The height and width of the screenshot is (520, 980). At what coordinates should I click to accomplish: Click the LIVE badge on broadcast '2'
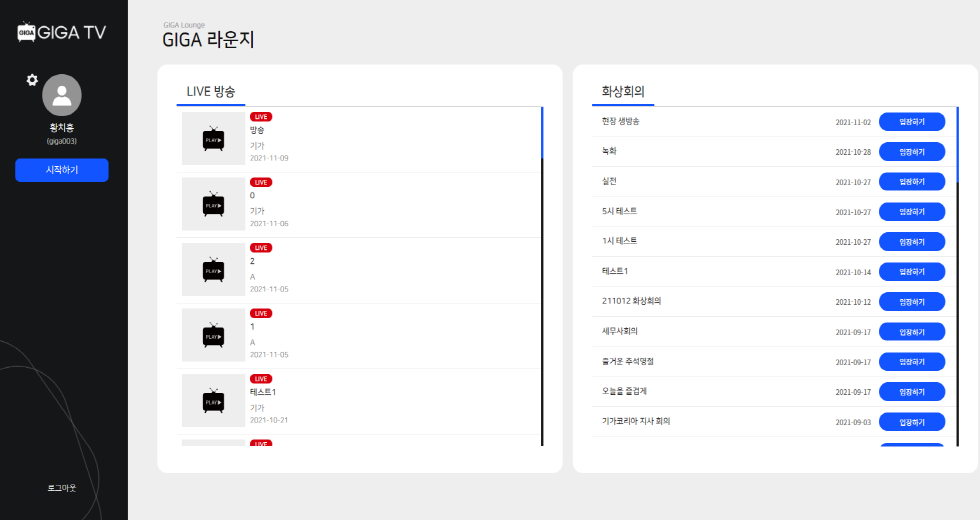click(x=261, y=248)
